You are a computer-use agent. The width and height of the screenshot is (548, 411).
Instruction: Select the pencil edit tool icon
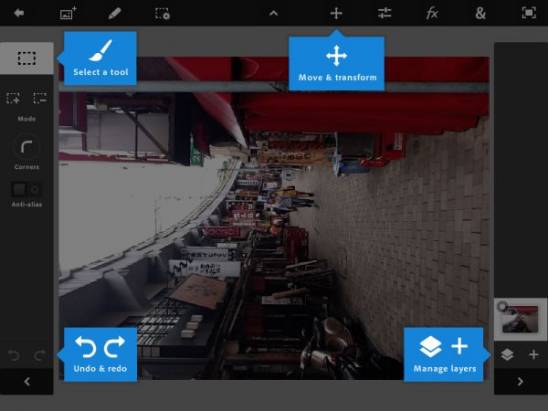point(114,13)
